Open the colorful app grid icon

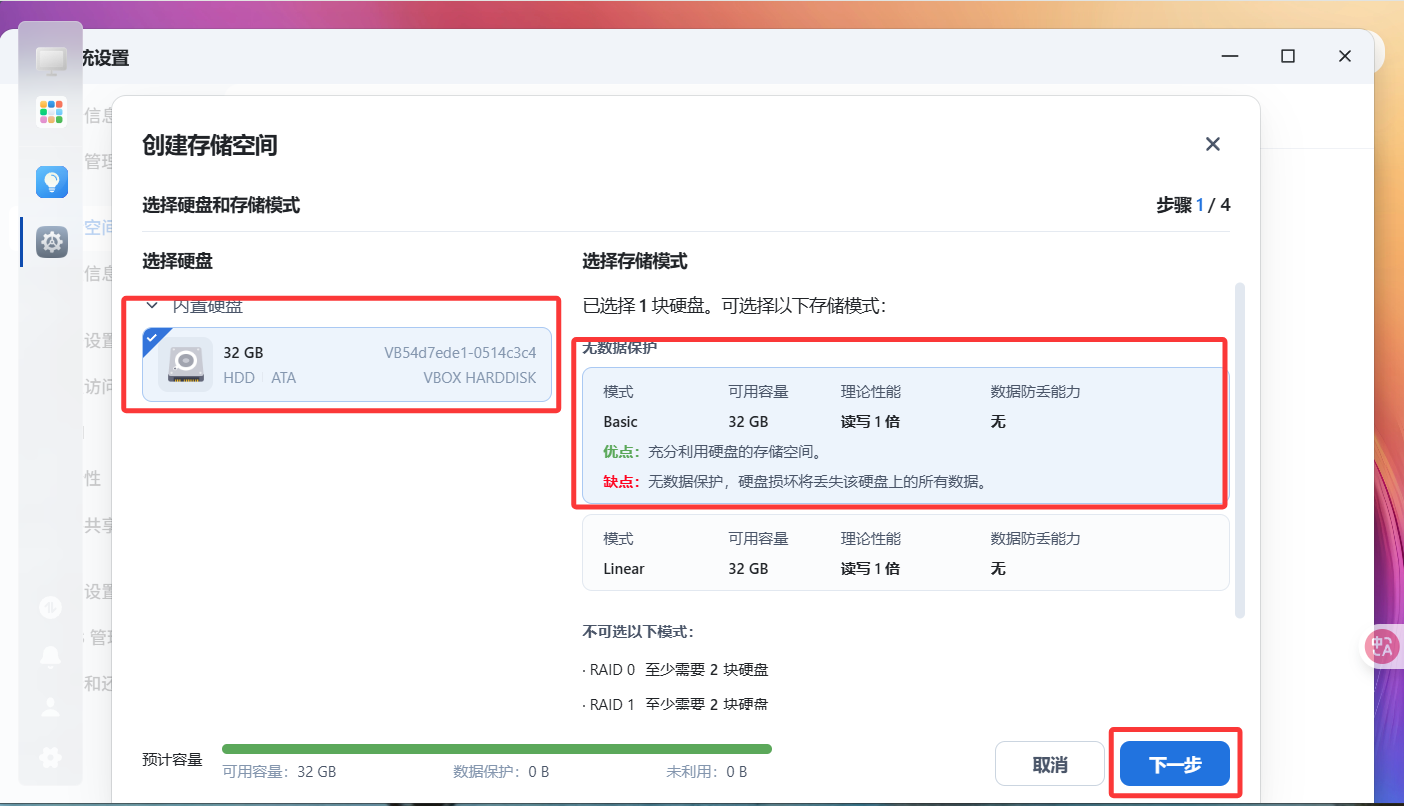[51, 111]
